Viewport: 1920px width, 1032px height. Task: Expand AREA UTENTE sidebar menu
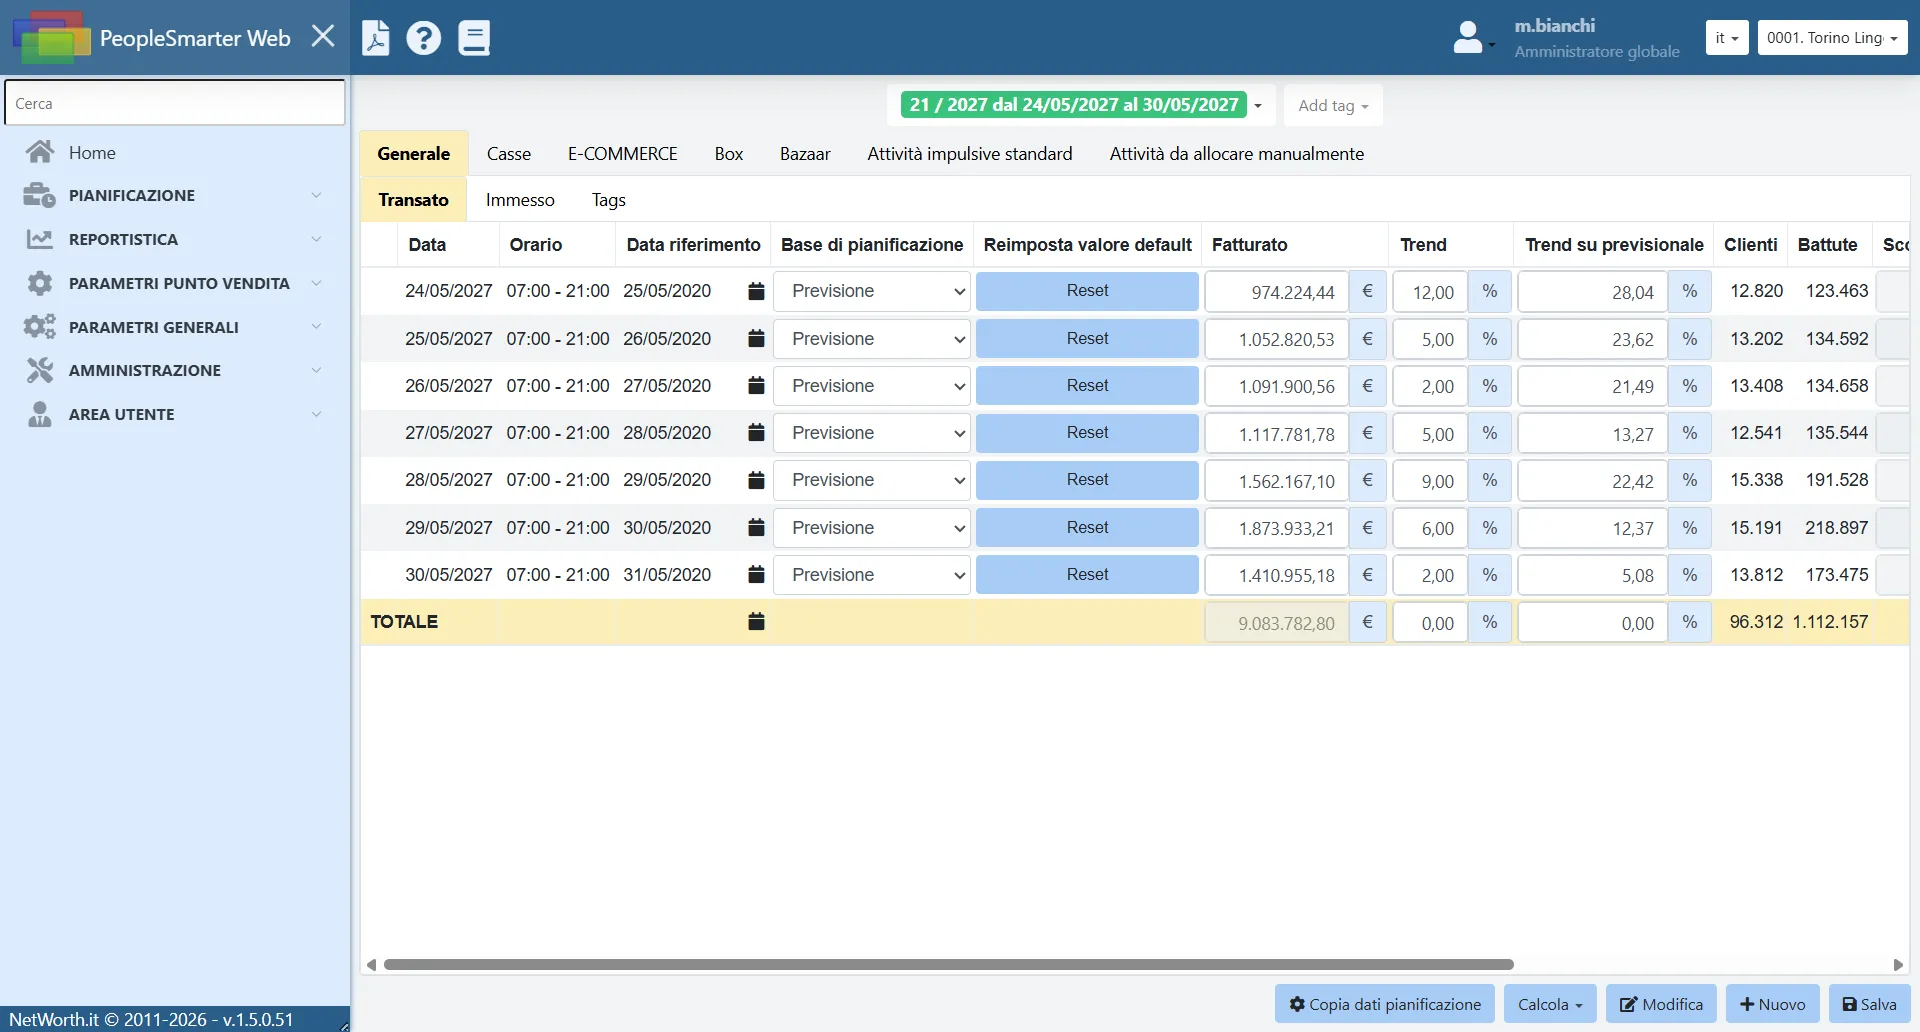click(175, 414)
